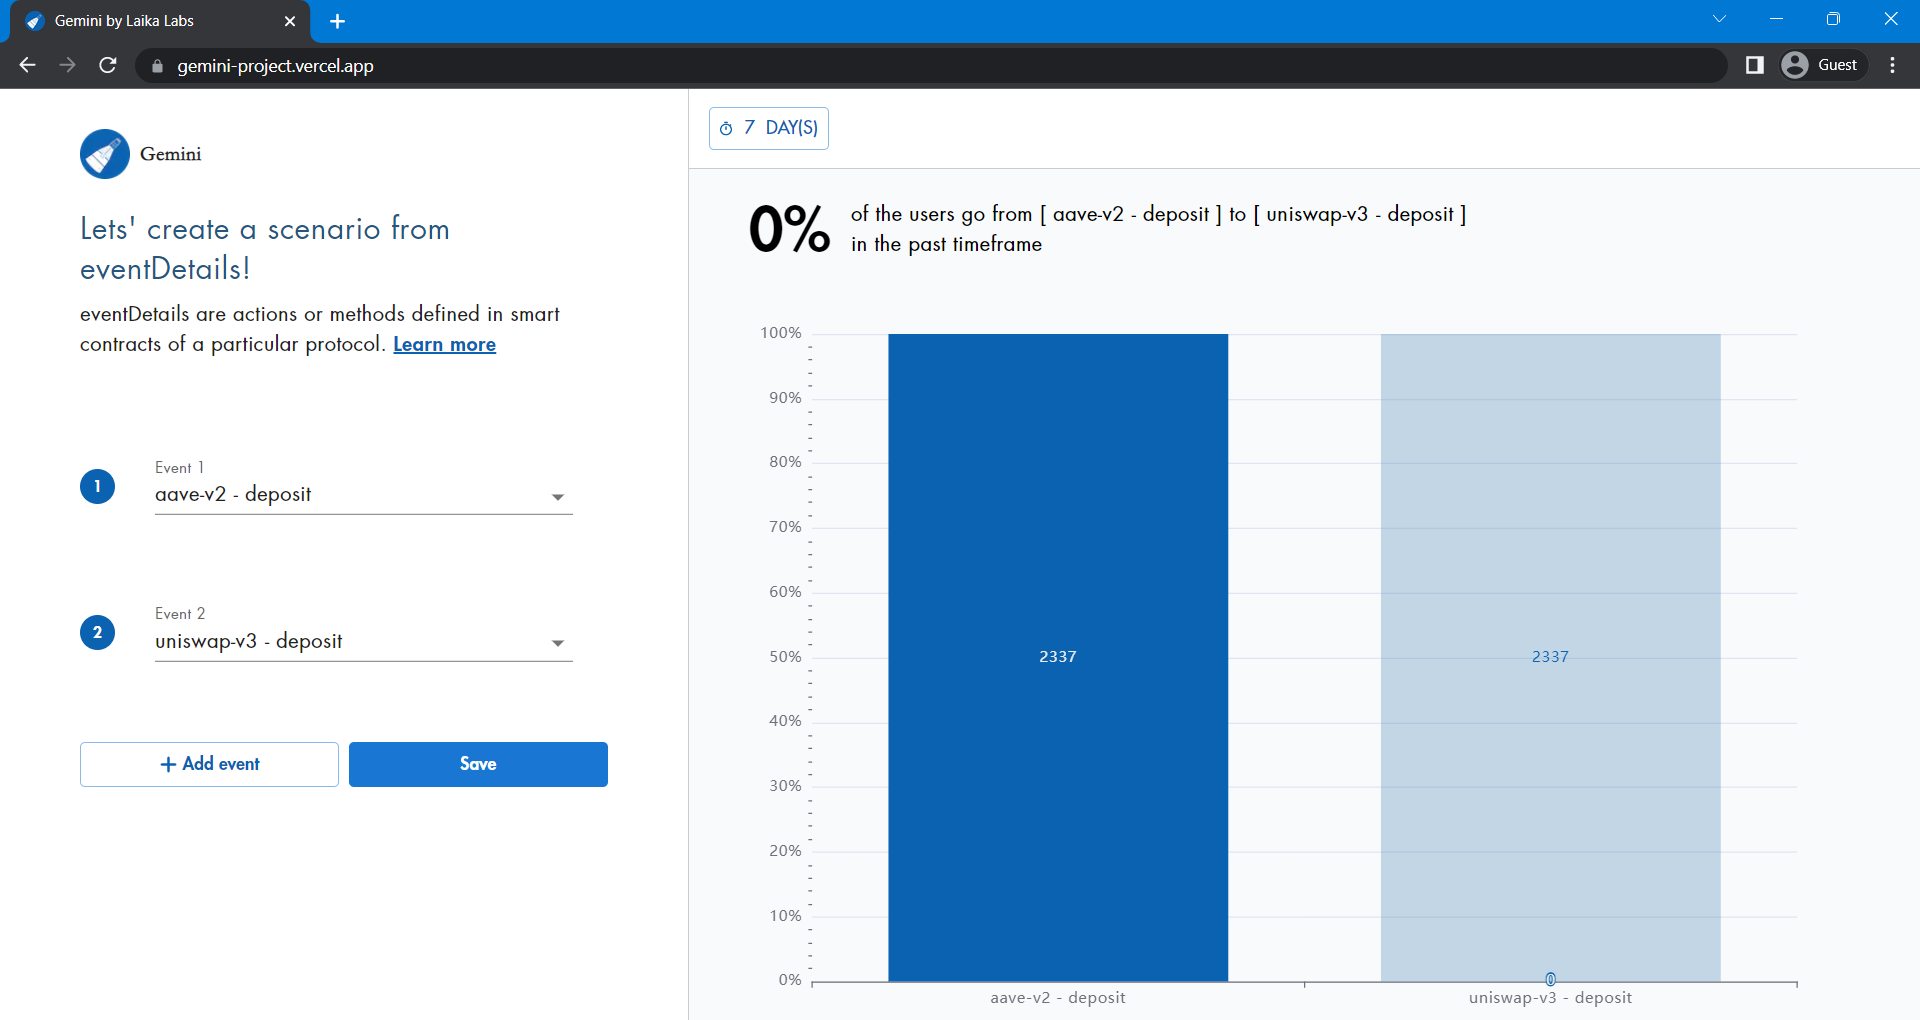Click the Gemini by Laika Labs tab
Viewport: 1920px width, 1020px height.
[160, 21]
